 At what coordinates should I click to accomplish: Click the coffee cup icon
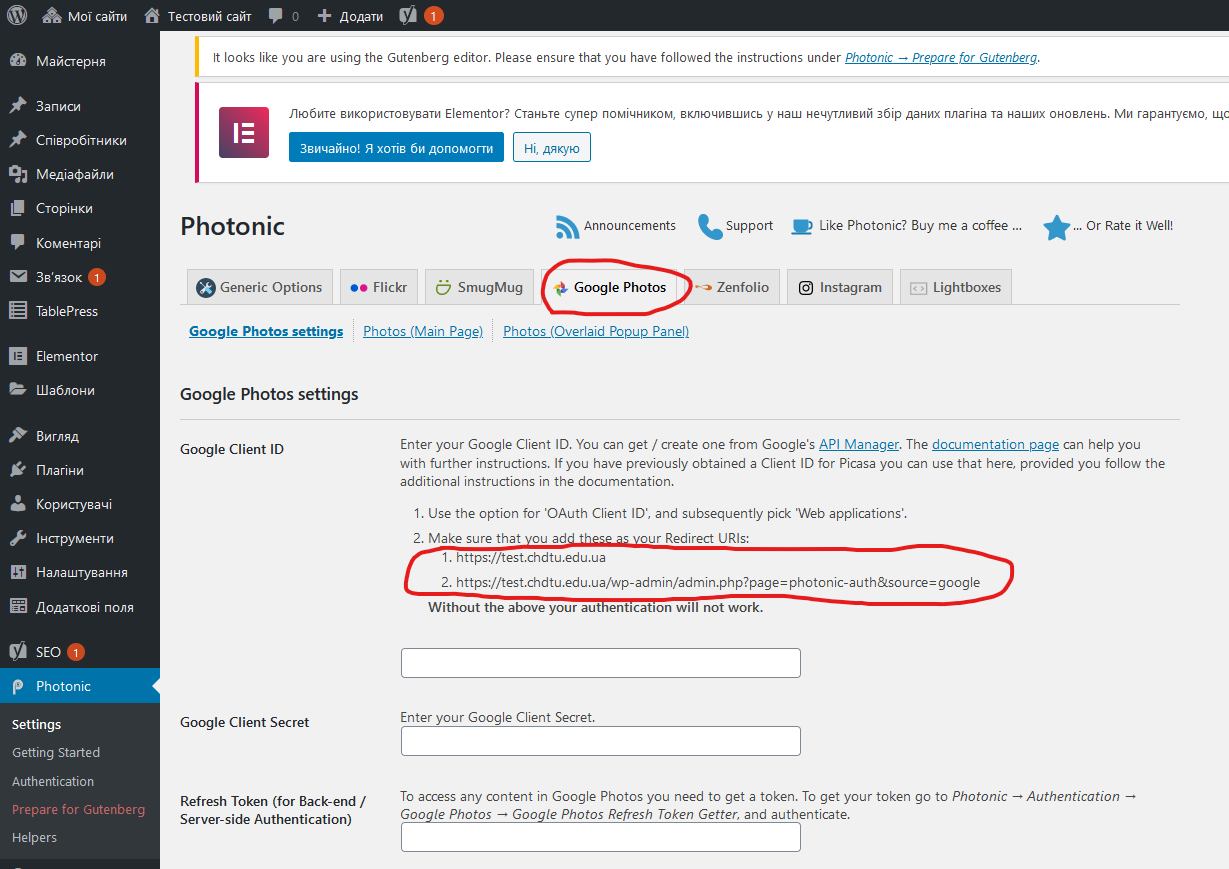point(802,226)
